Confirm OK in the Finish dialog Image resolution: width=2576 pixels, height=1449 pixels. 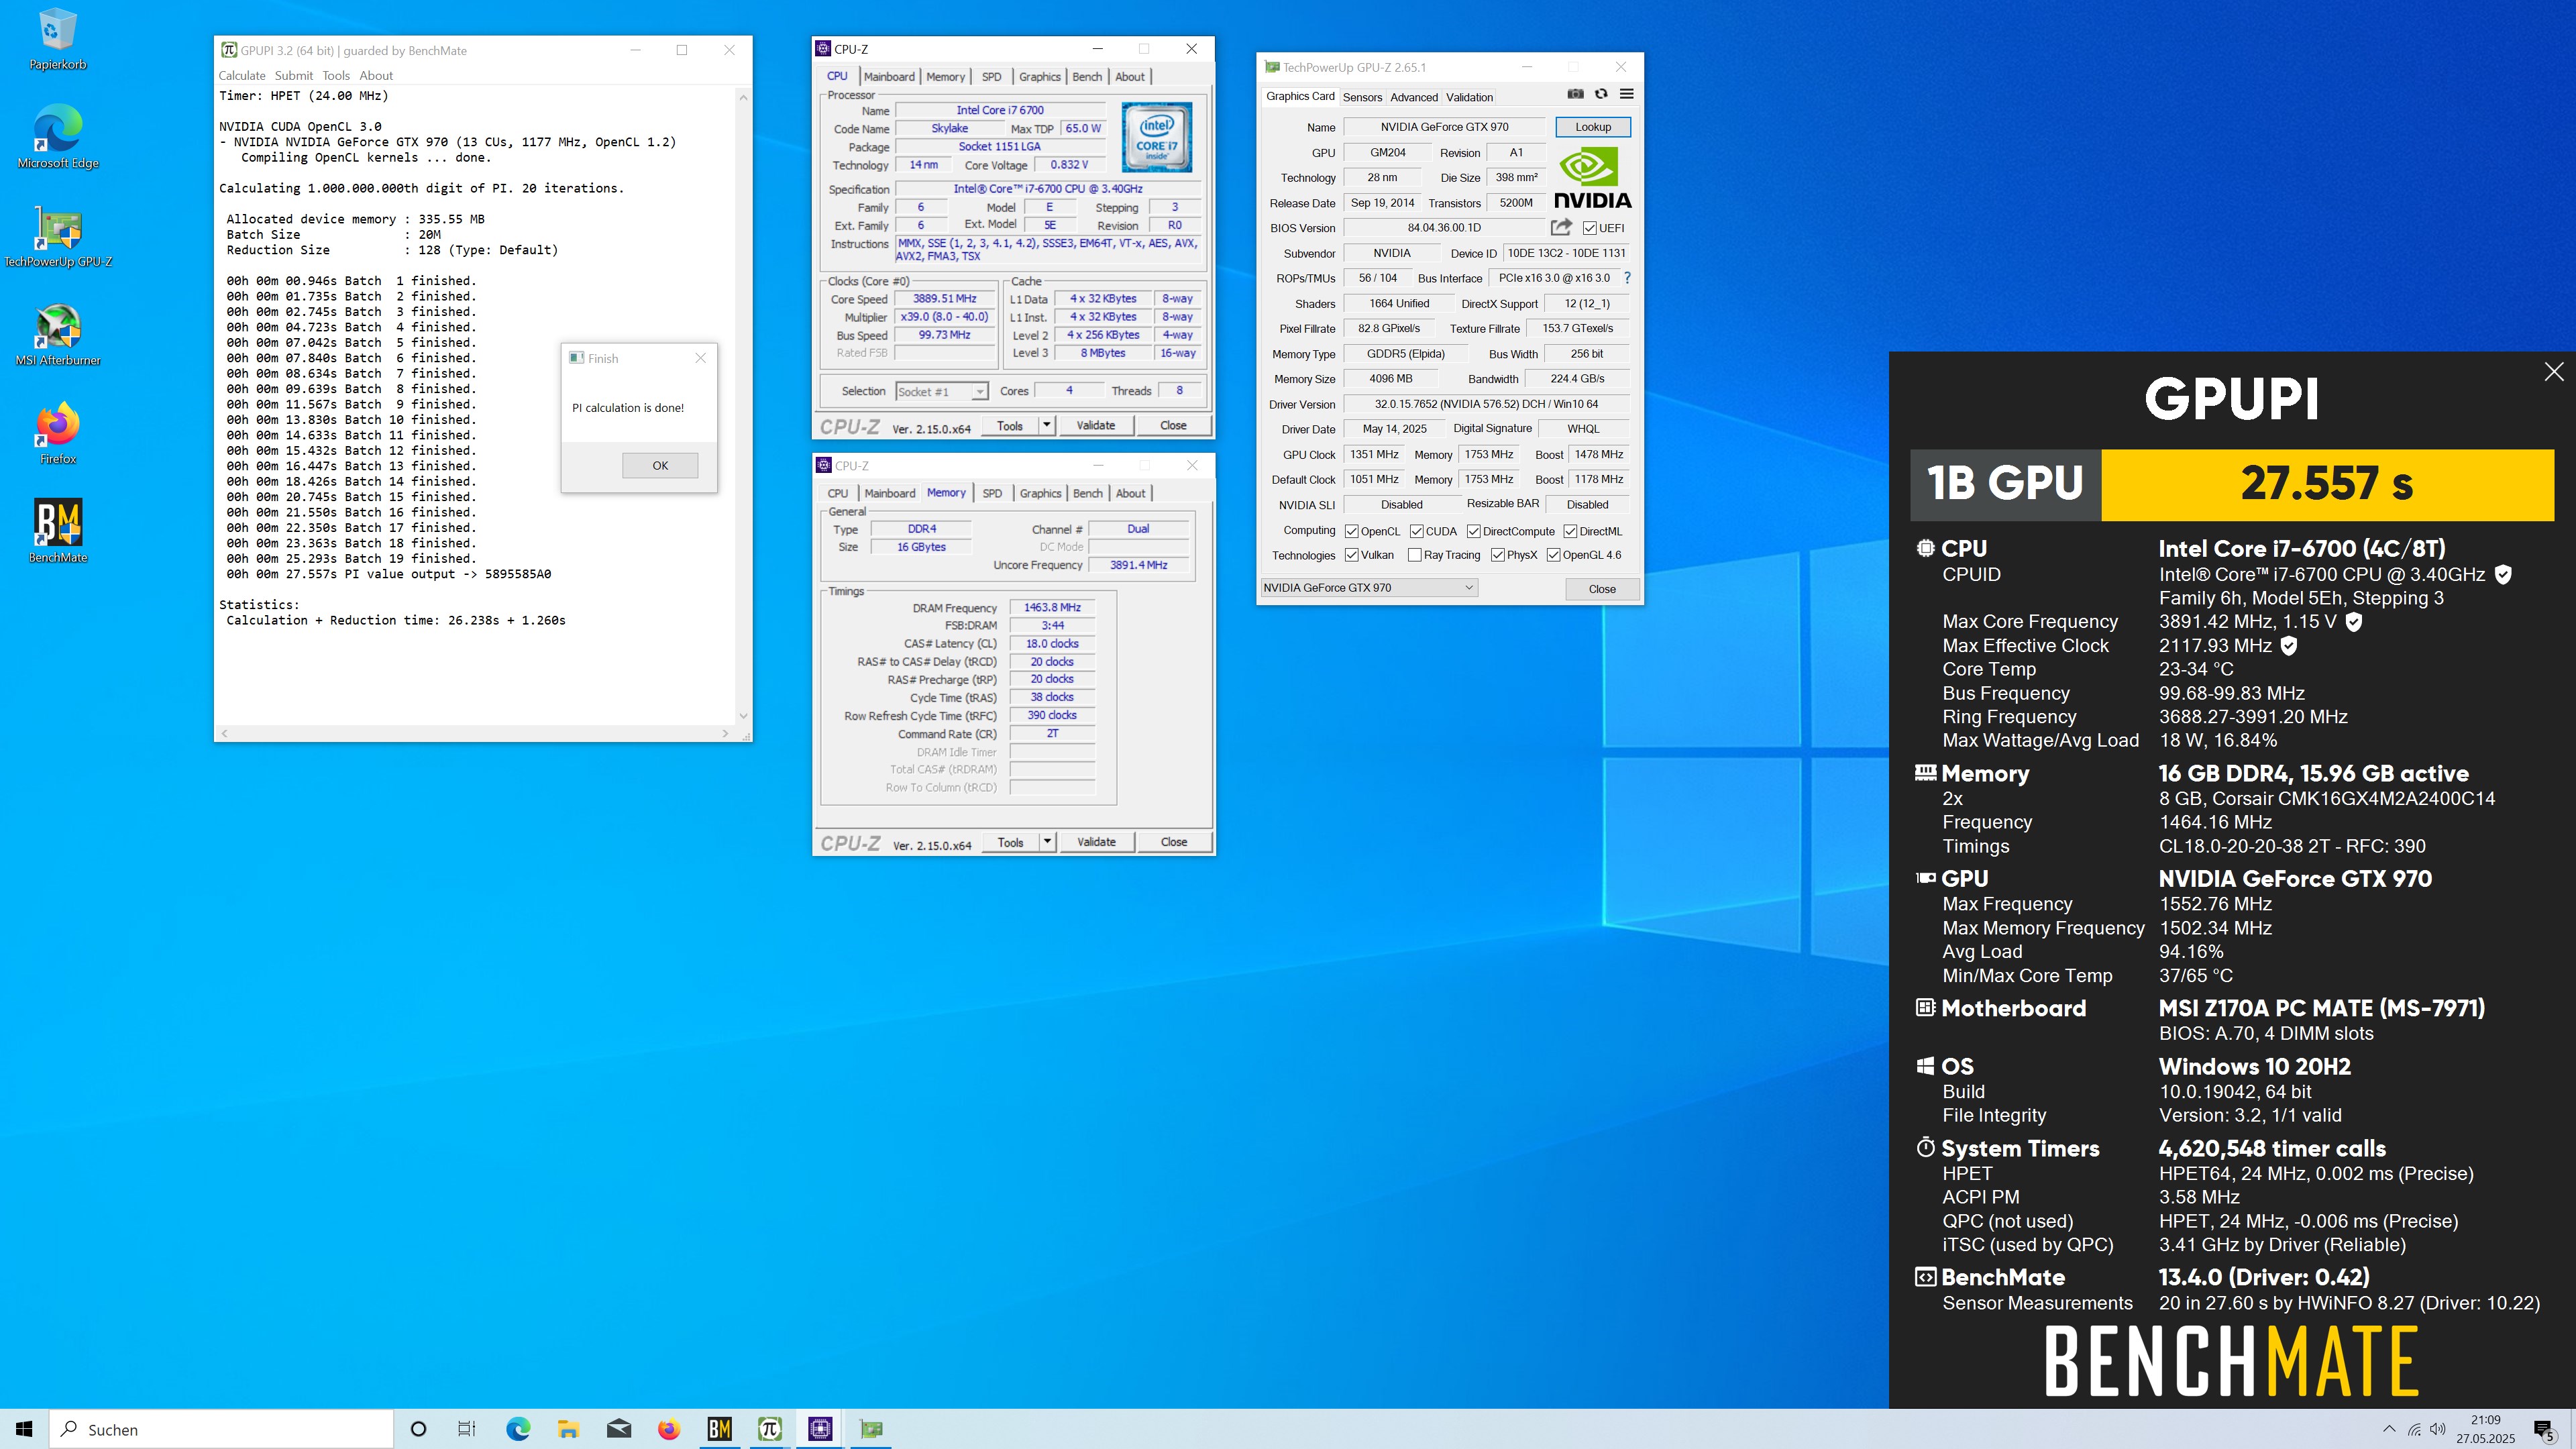660,465
